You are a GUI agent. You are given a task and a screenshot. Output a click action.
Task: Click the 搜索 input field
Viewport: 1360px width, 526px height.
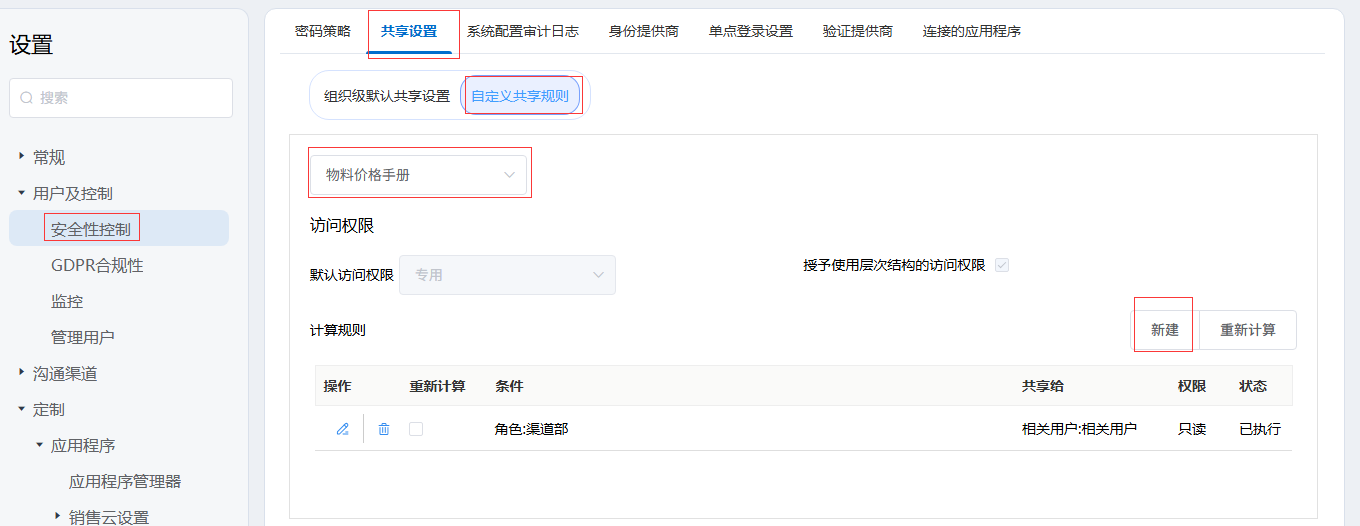(x=130, y=98)
